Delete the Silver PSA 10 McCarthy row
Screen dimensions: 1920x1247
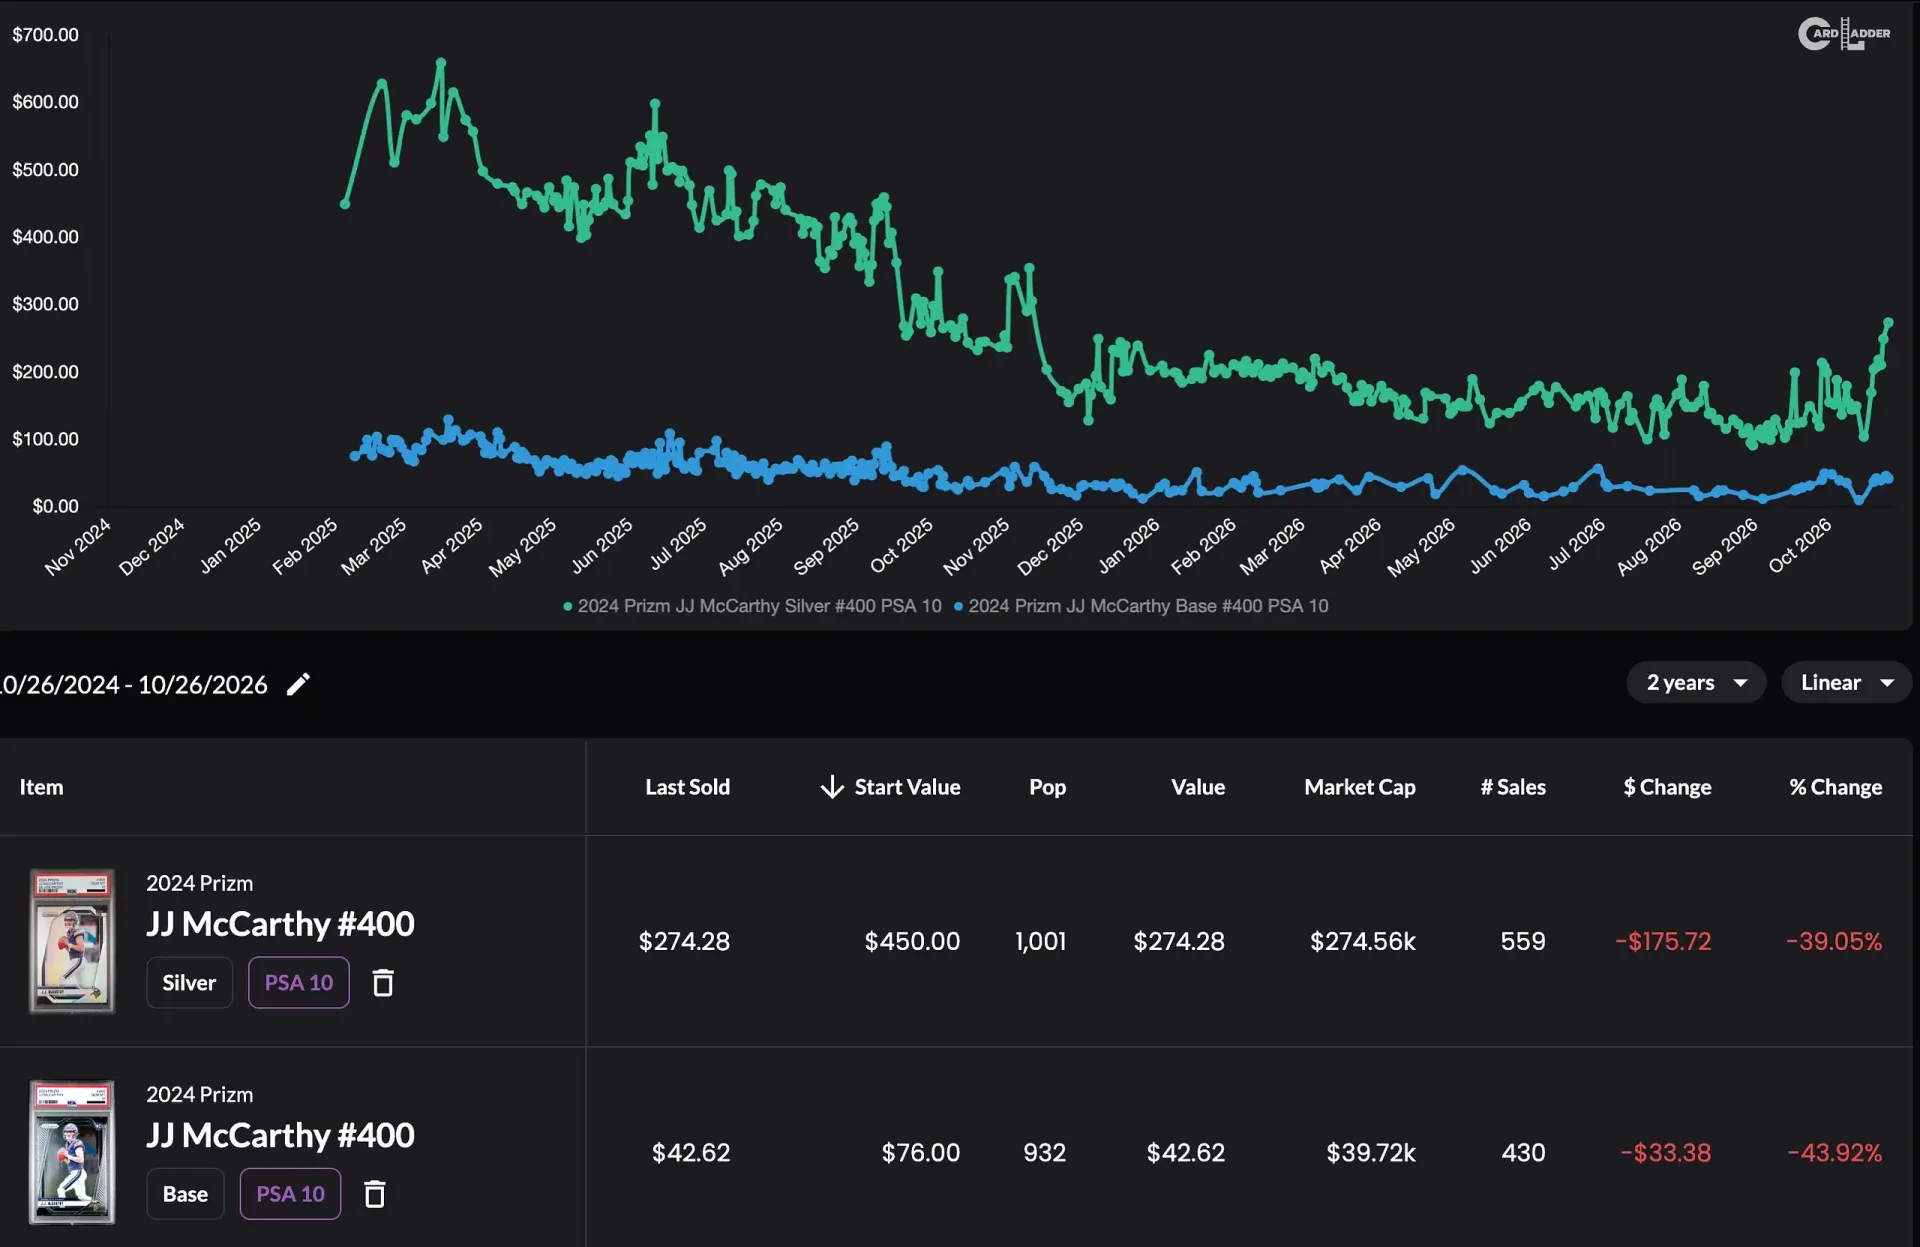tap(383, 982)
